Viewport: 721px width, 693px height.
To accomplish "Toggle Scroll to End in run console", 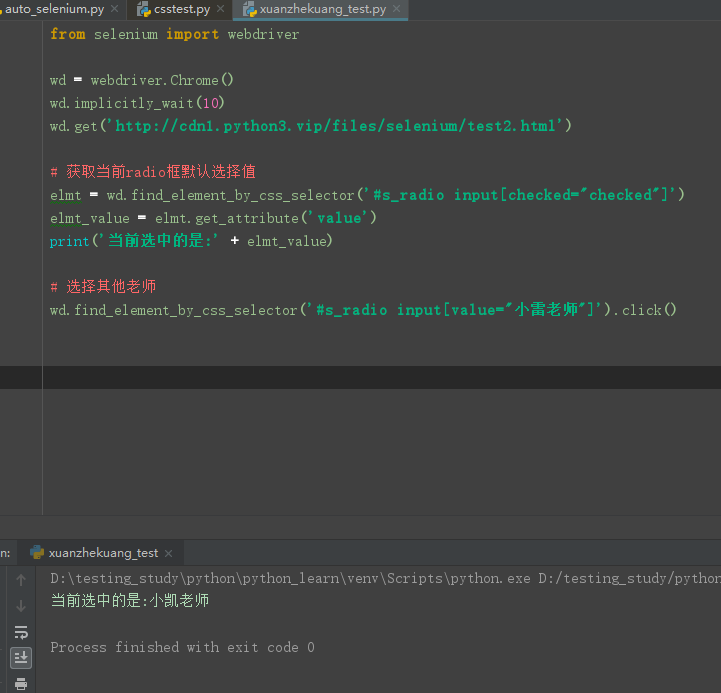I will coord(21,658).
